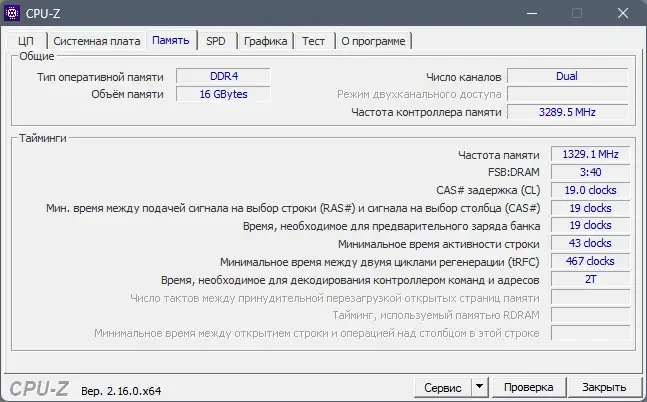Click the Минимальное время активности строки label
Screen dimensions: 647x402
439,244
